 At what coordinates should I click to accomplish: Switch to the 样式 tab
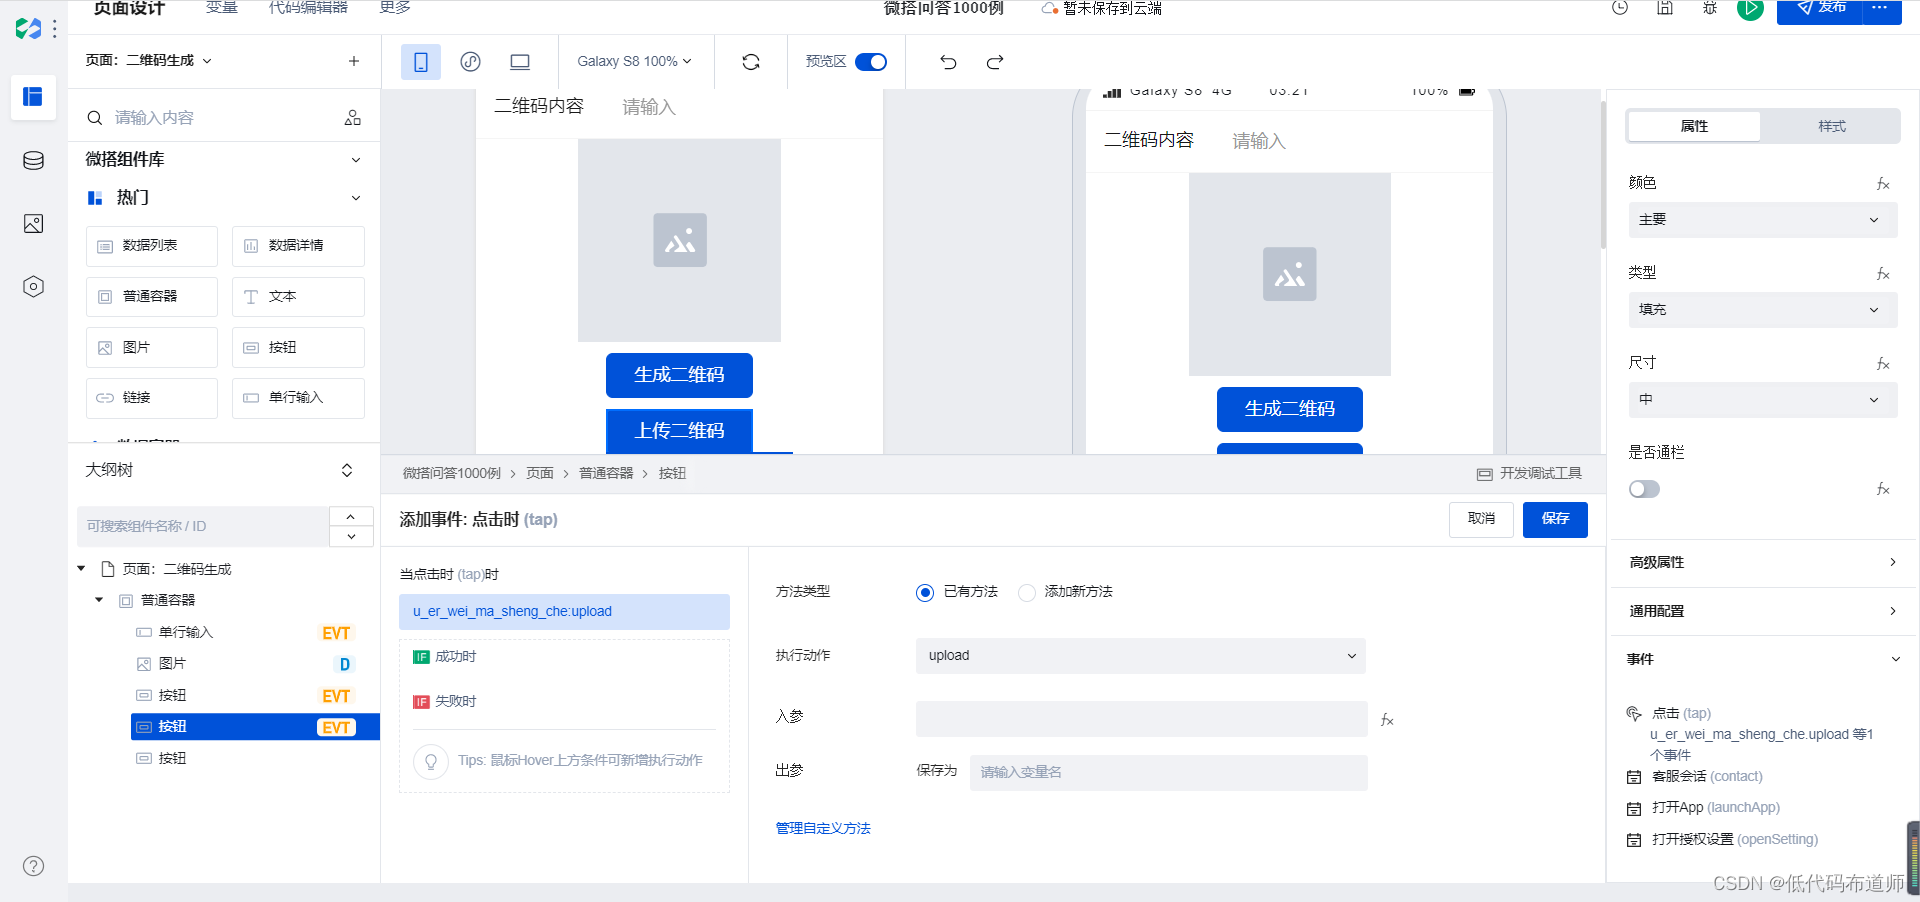pyautogui.click(x=1831, y=126)
